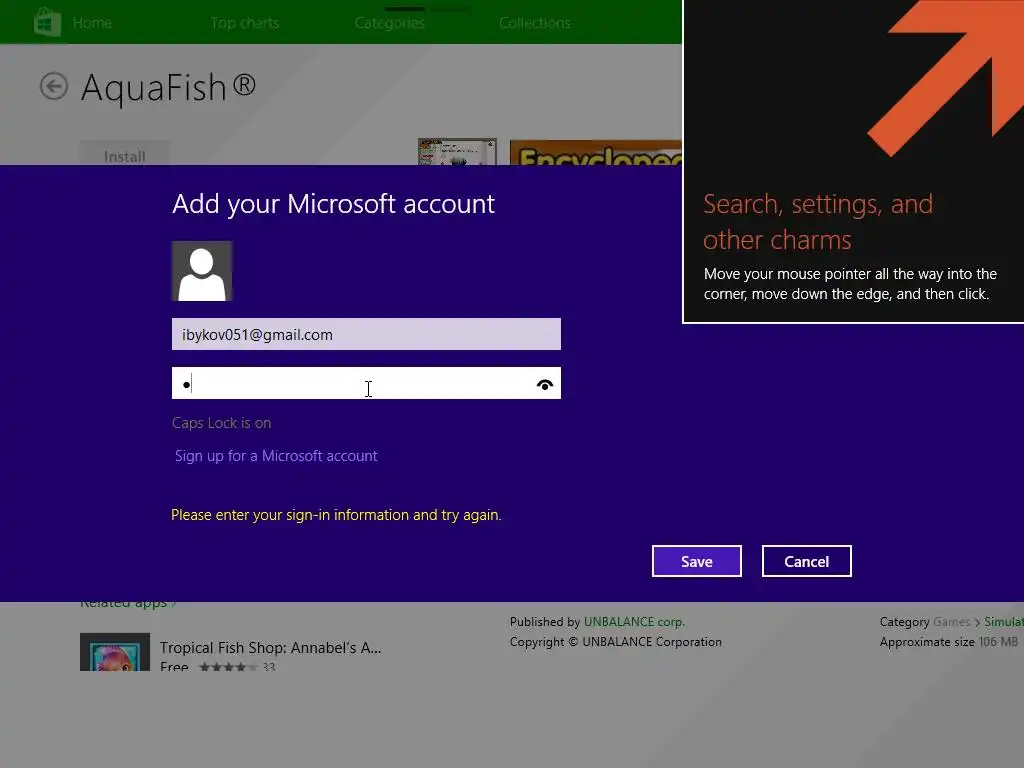Click the Install button
This screenshot has height=768, width=1024.
(x=124, y=154)
